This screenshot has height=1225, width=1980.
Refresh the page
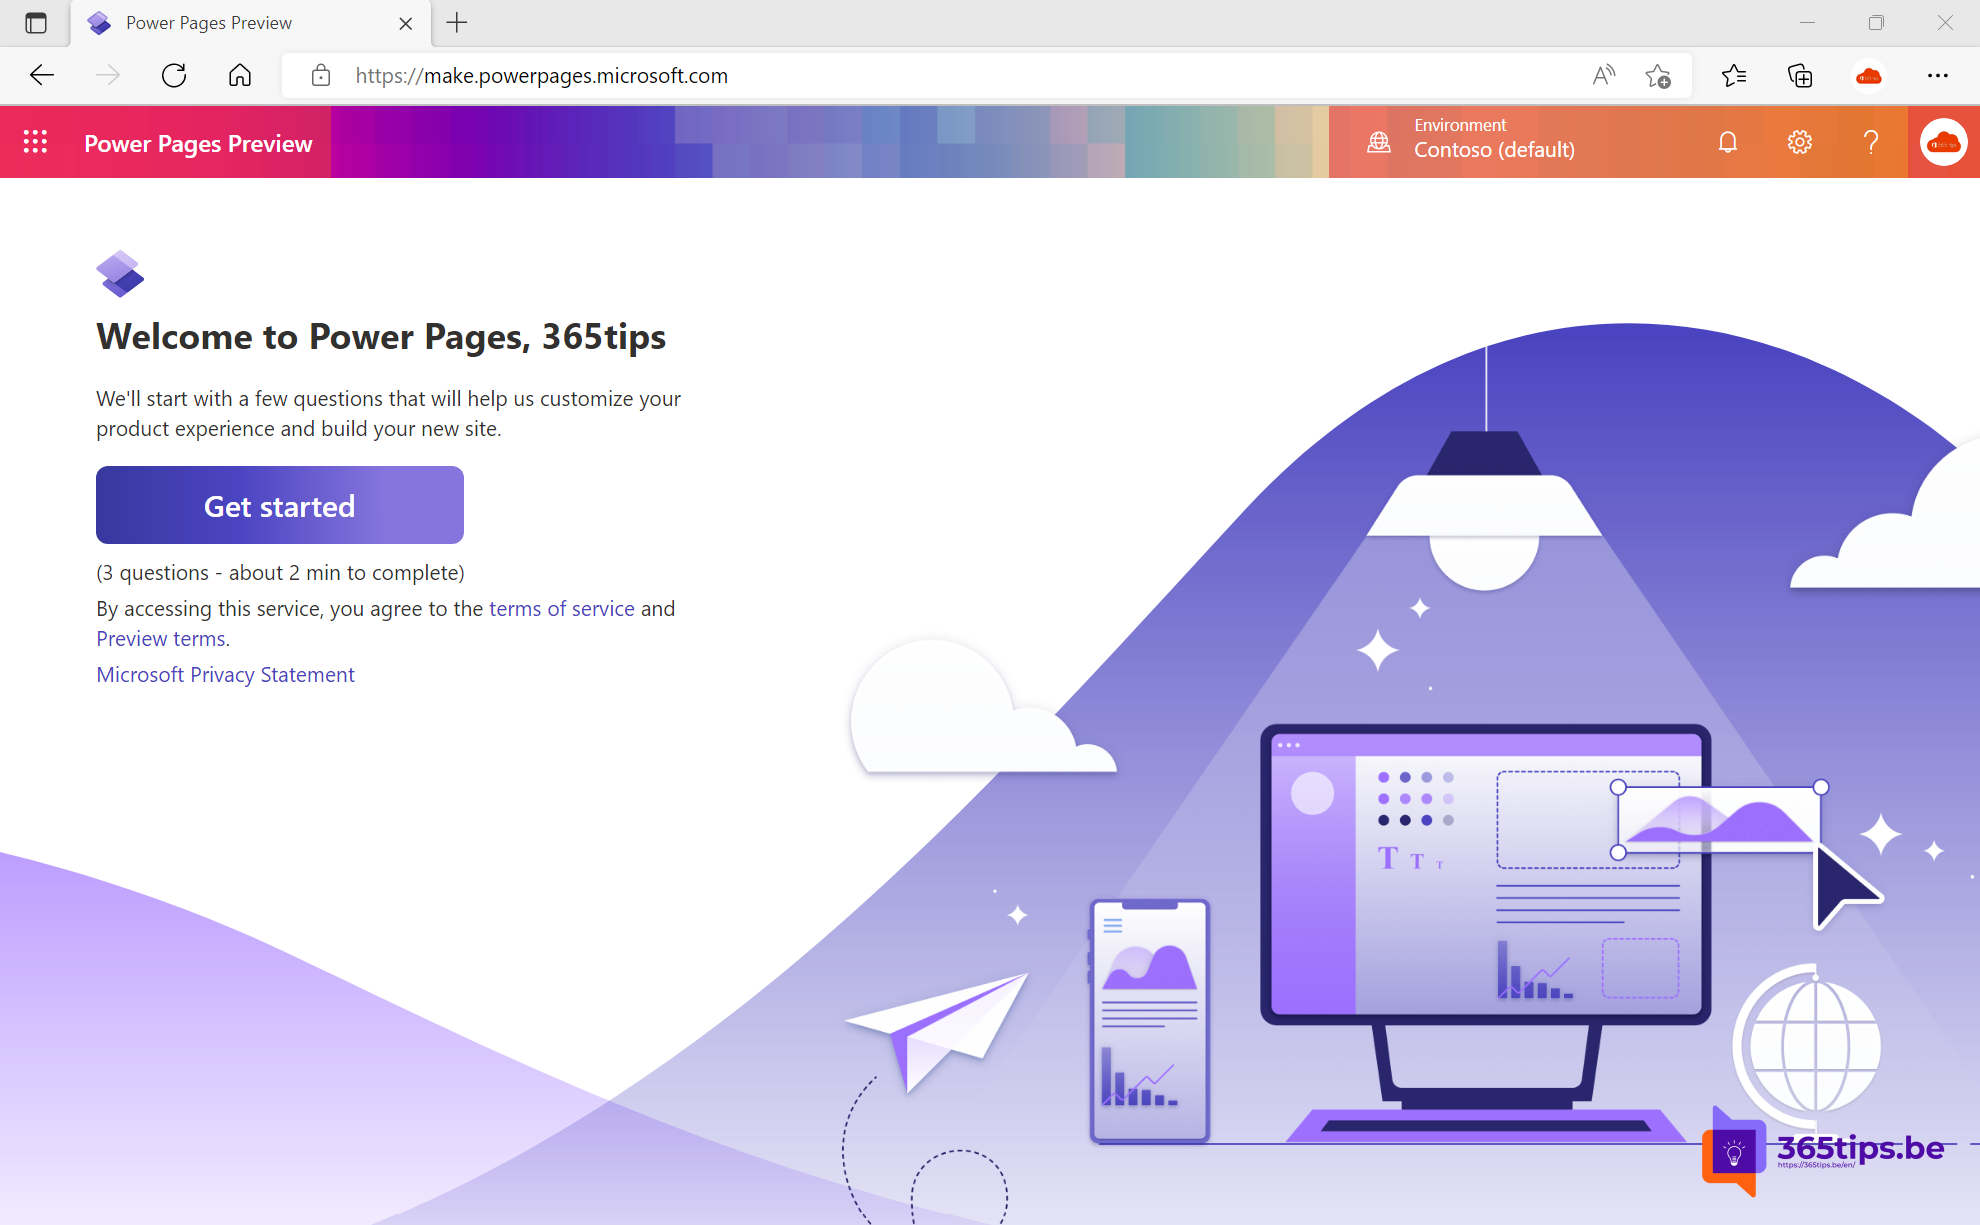click(x=174, y=75)
